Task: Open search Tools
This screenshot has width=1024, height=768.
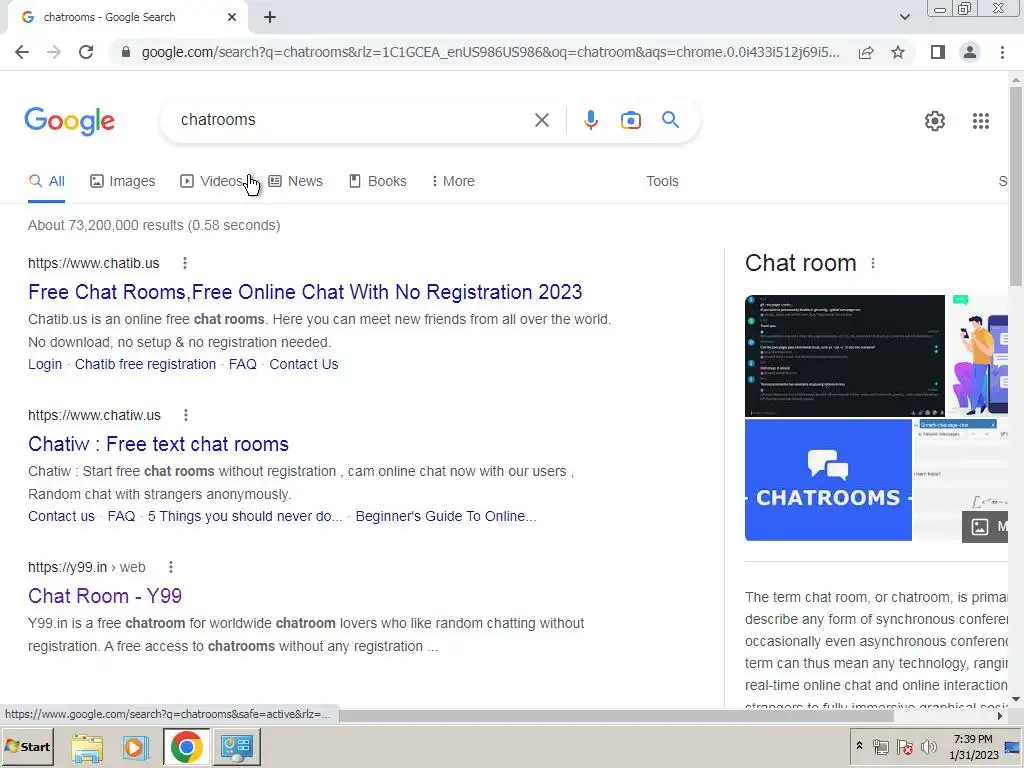Action: click(662, 182)
